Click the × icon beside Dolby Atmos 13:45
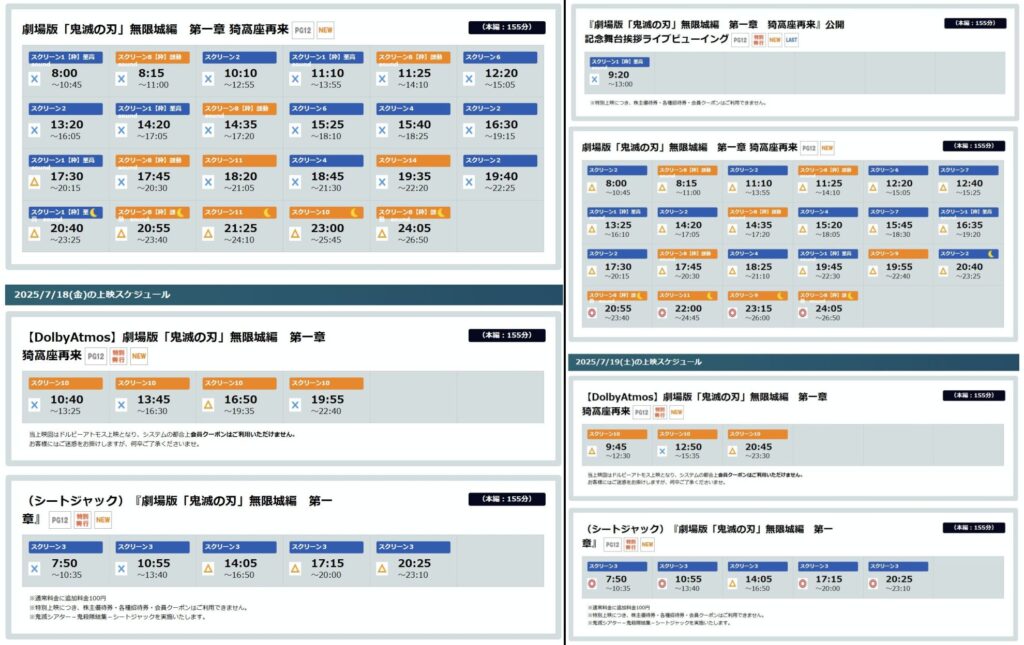The image size is (1024, 645). click(121, 405)
